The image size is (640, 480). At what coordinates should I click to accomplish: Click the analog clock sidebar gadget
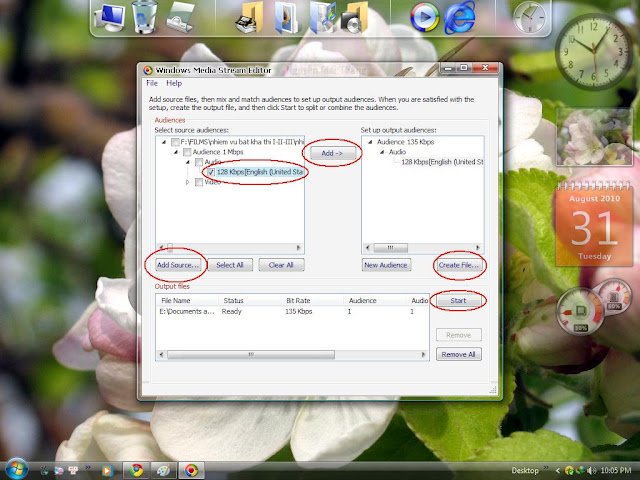[593, 51]
